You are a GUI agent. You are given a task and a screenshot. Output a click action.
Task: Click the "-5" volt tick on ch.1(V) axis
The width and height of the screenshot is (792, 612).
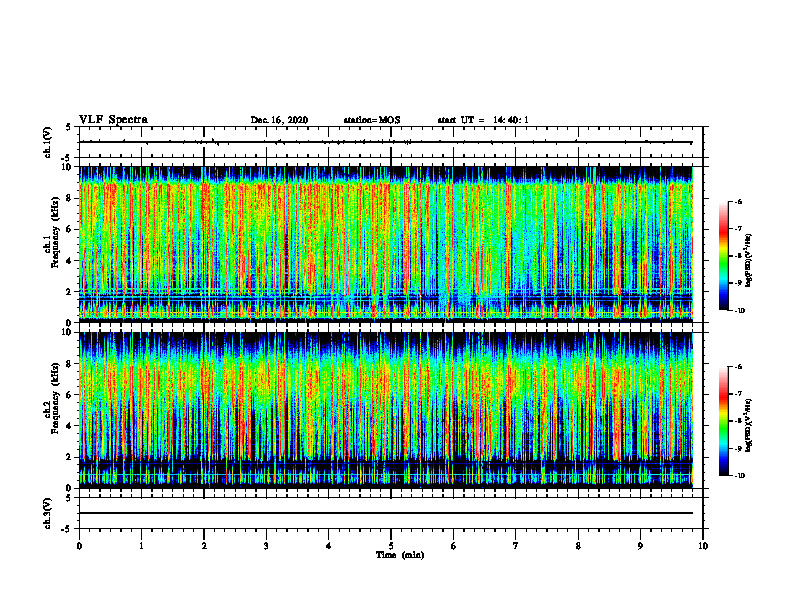67,158
